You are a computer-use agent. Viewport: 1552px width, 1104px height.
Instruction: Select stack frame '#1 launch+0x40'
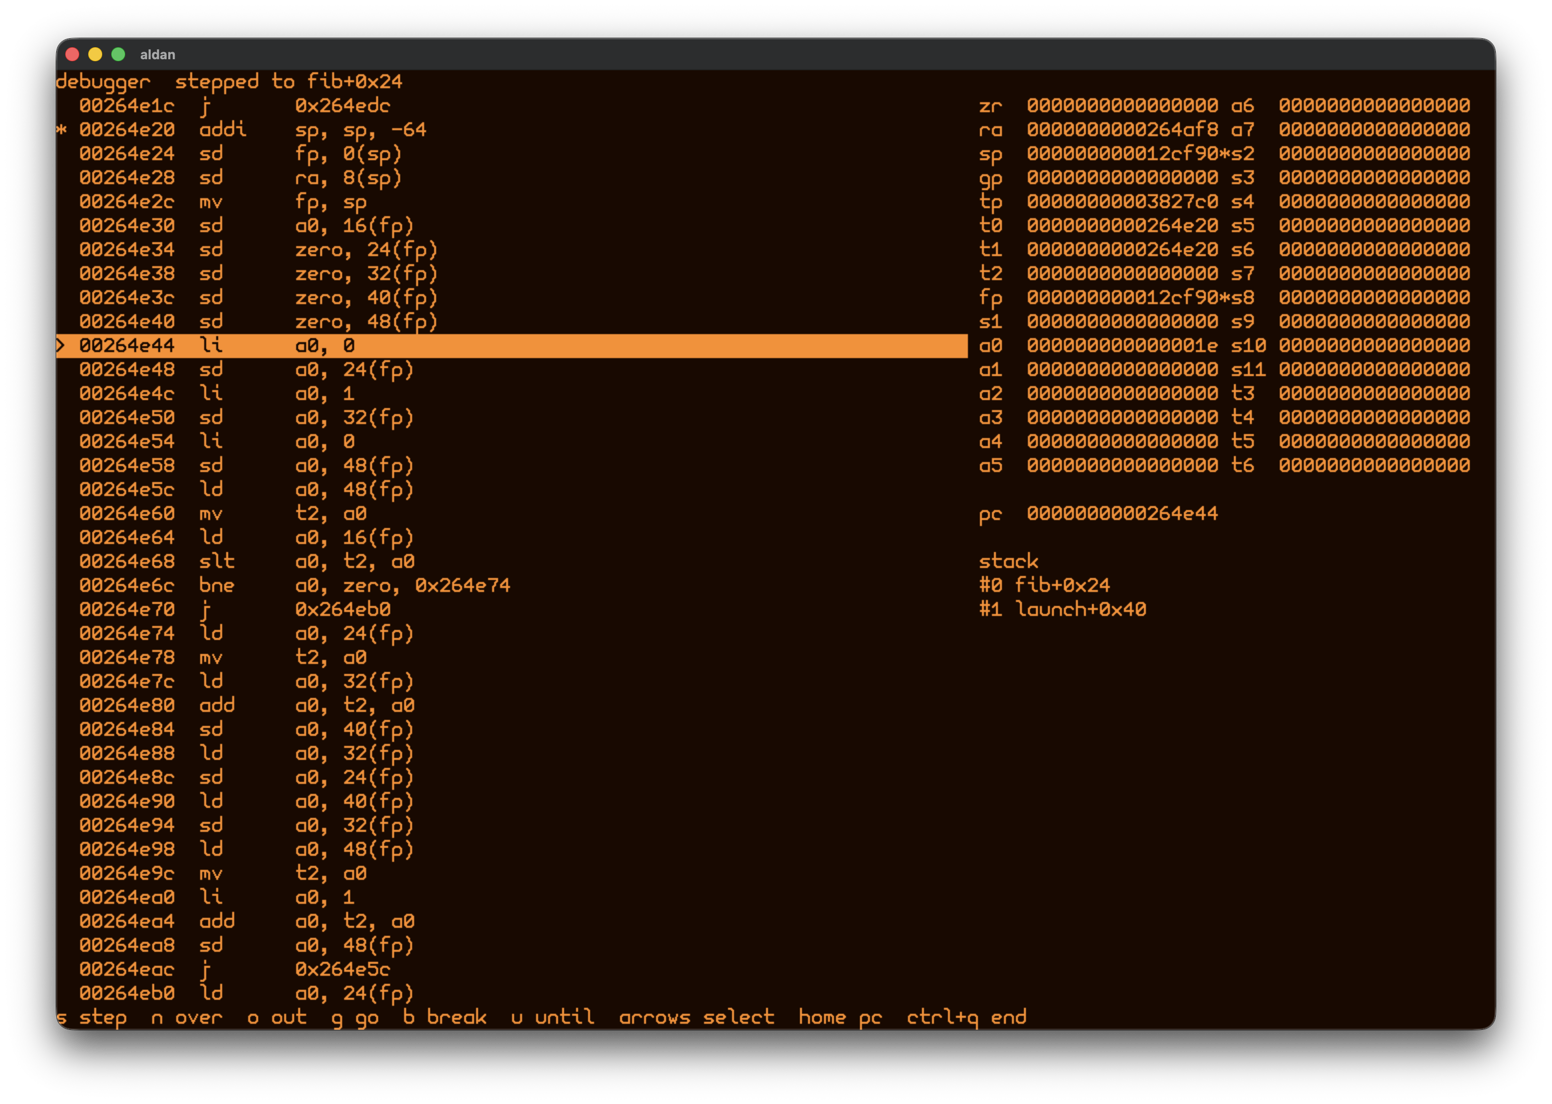pyautogui.click(x=1062, y=610)
